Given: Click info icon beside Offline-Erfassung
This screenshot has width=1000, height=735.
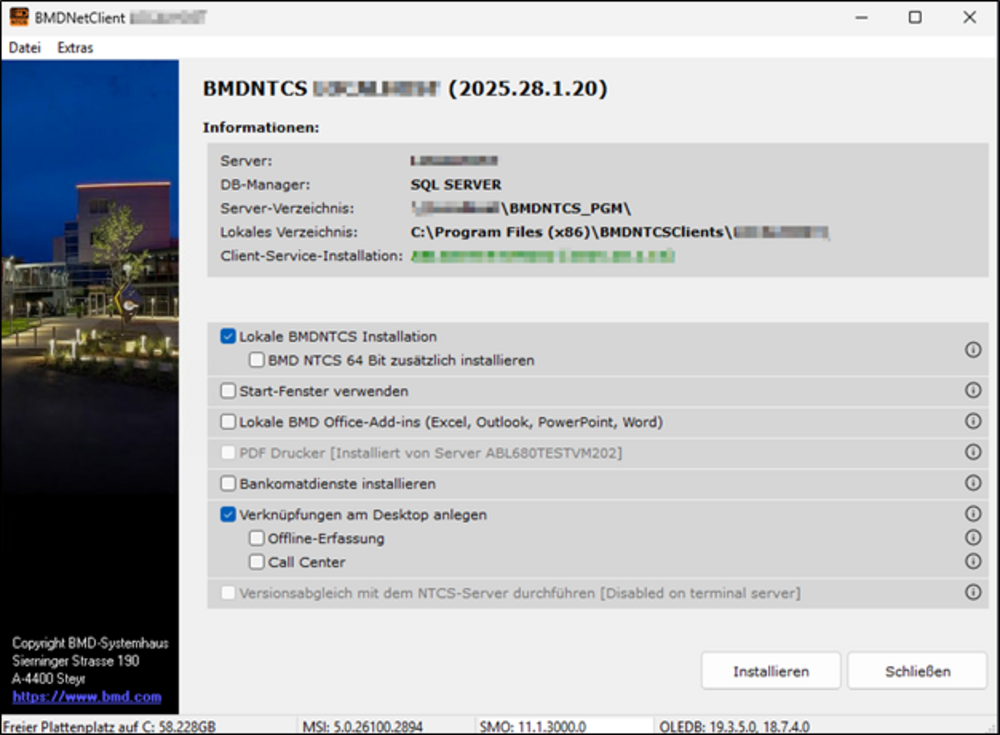Looking at the screenshot, I should coord(972,538).
